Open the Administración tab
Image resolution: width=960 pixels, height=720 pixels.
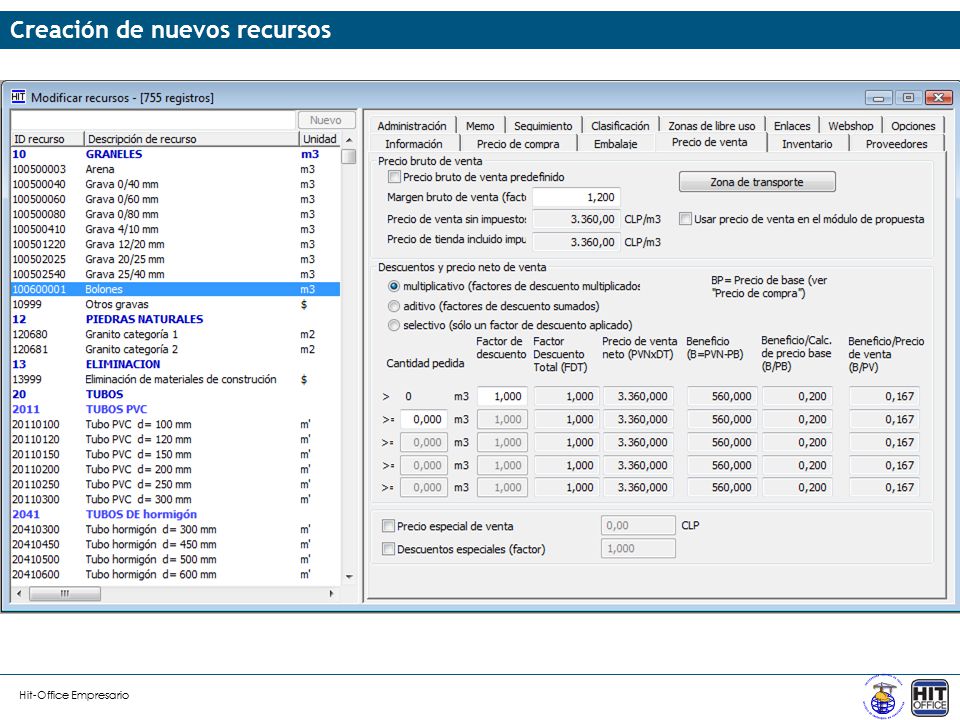pos(411,126)
